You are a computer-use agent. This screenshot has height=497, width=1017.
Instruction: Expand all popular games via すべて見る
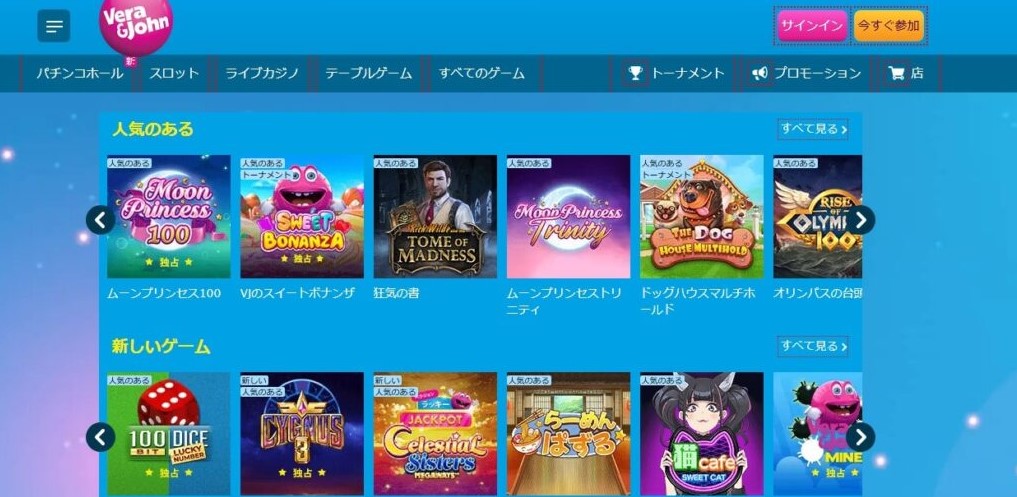813,129
